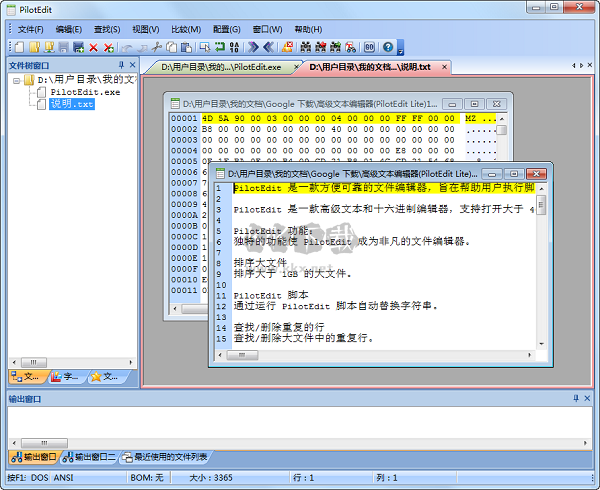The image size is (600, 490).
Task: Open the 配置(G) menu
Action: pyautogui.click(x=227, y=29)
